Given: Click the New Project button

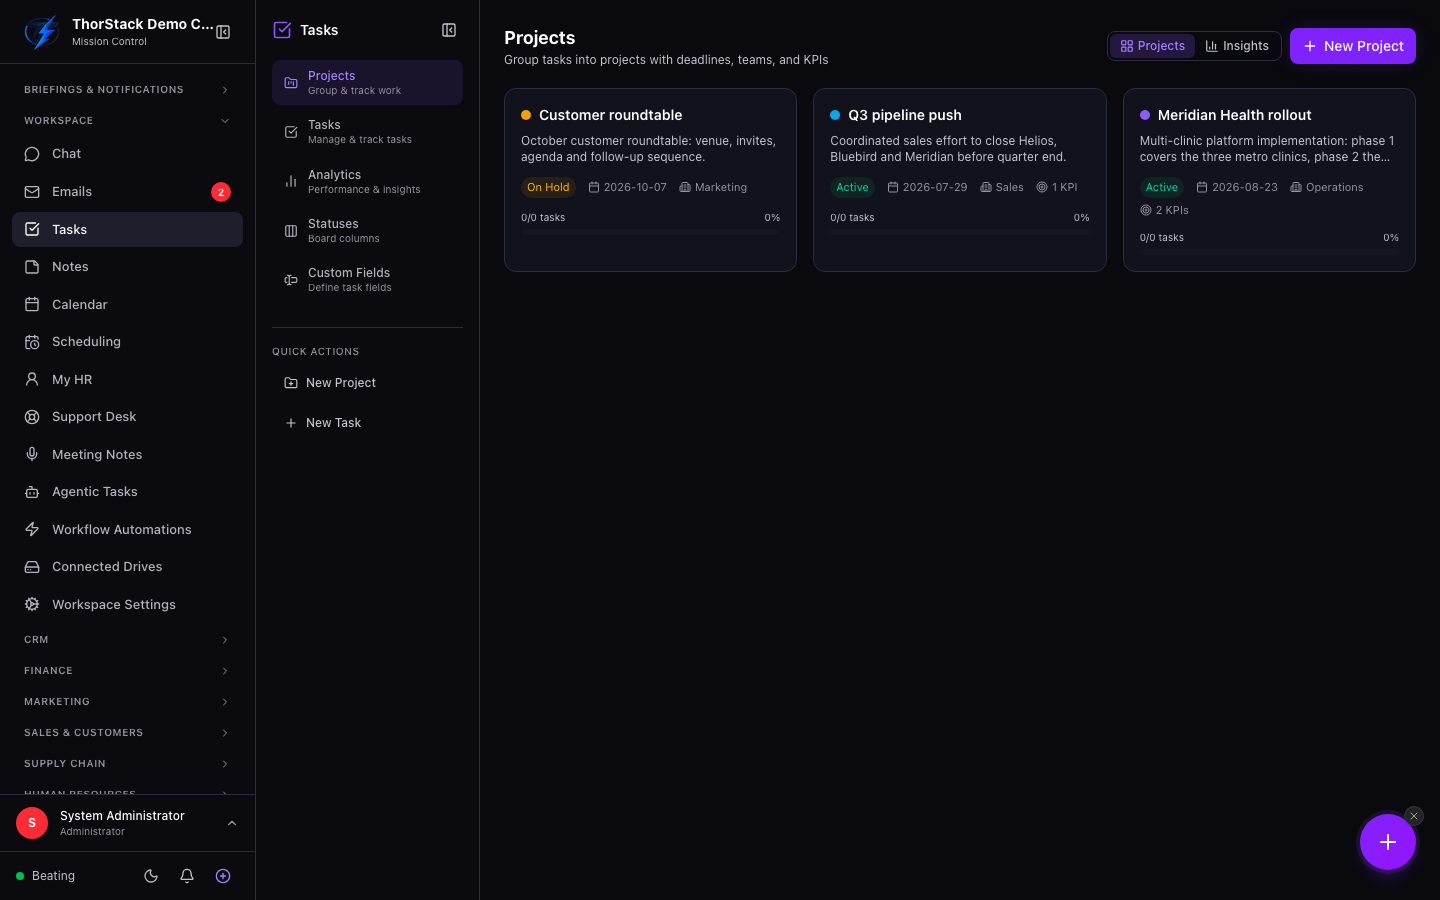Looking at the screenshot, I should pos(1352,46).
